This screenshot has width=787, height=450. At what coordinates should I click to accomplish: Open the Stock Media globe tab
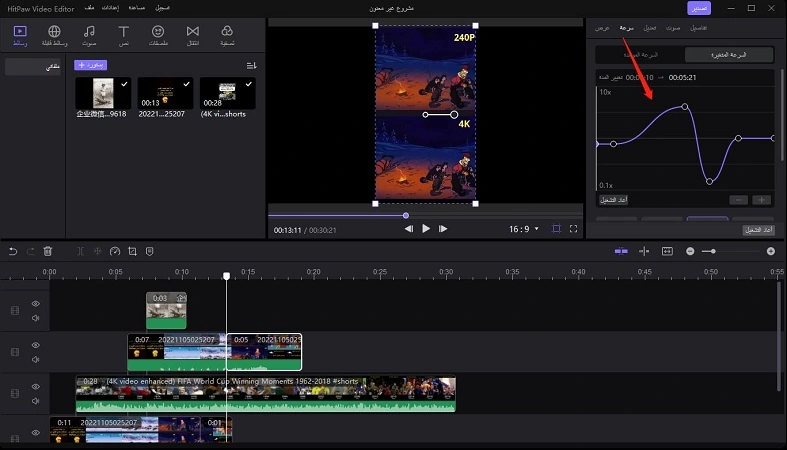tap(54, 36)
